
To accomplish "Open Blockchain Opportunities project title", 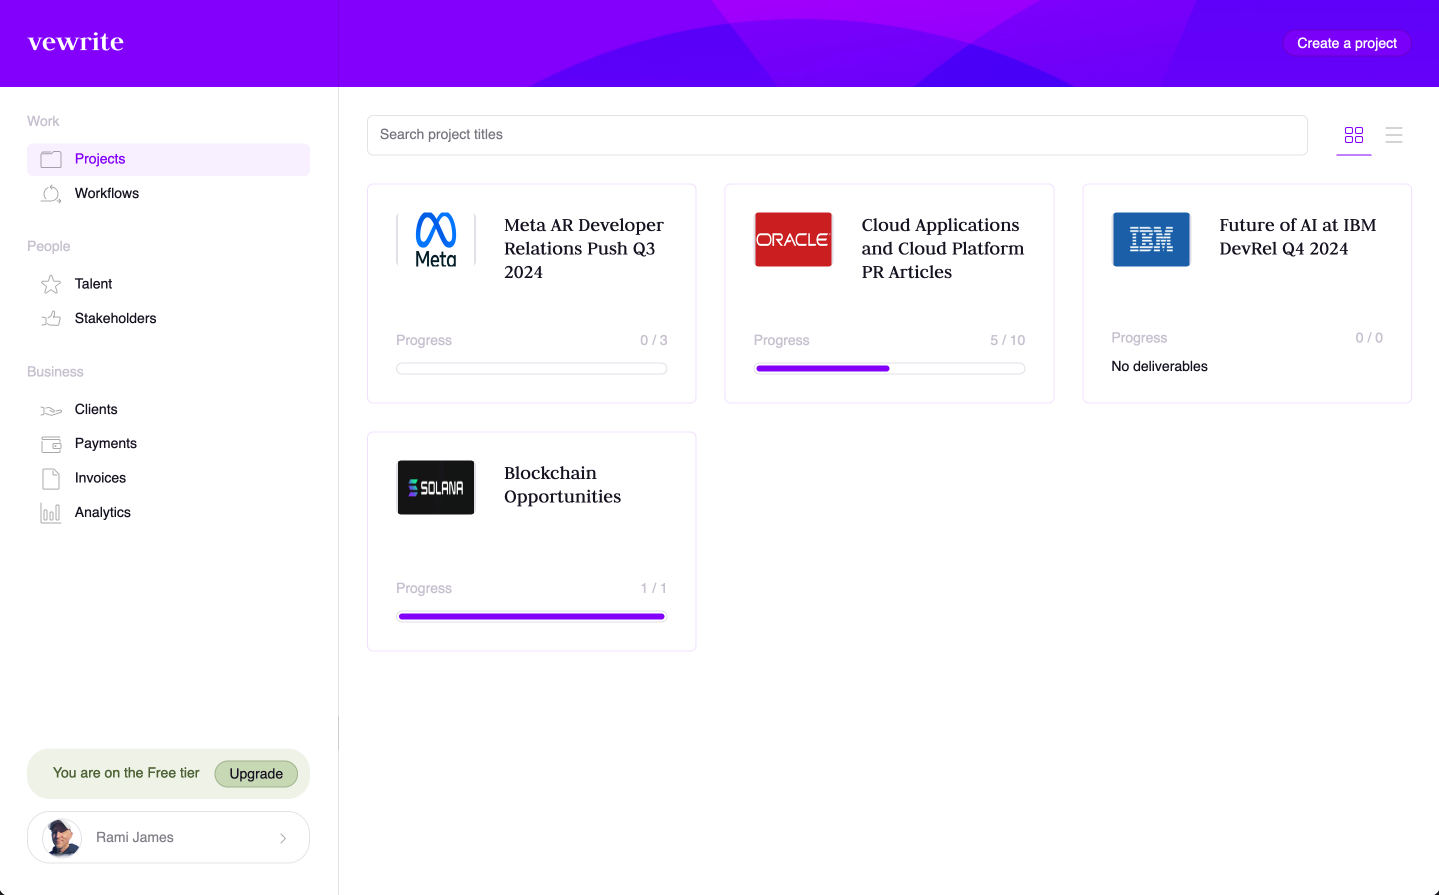I will [x=562, y=485].
